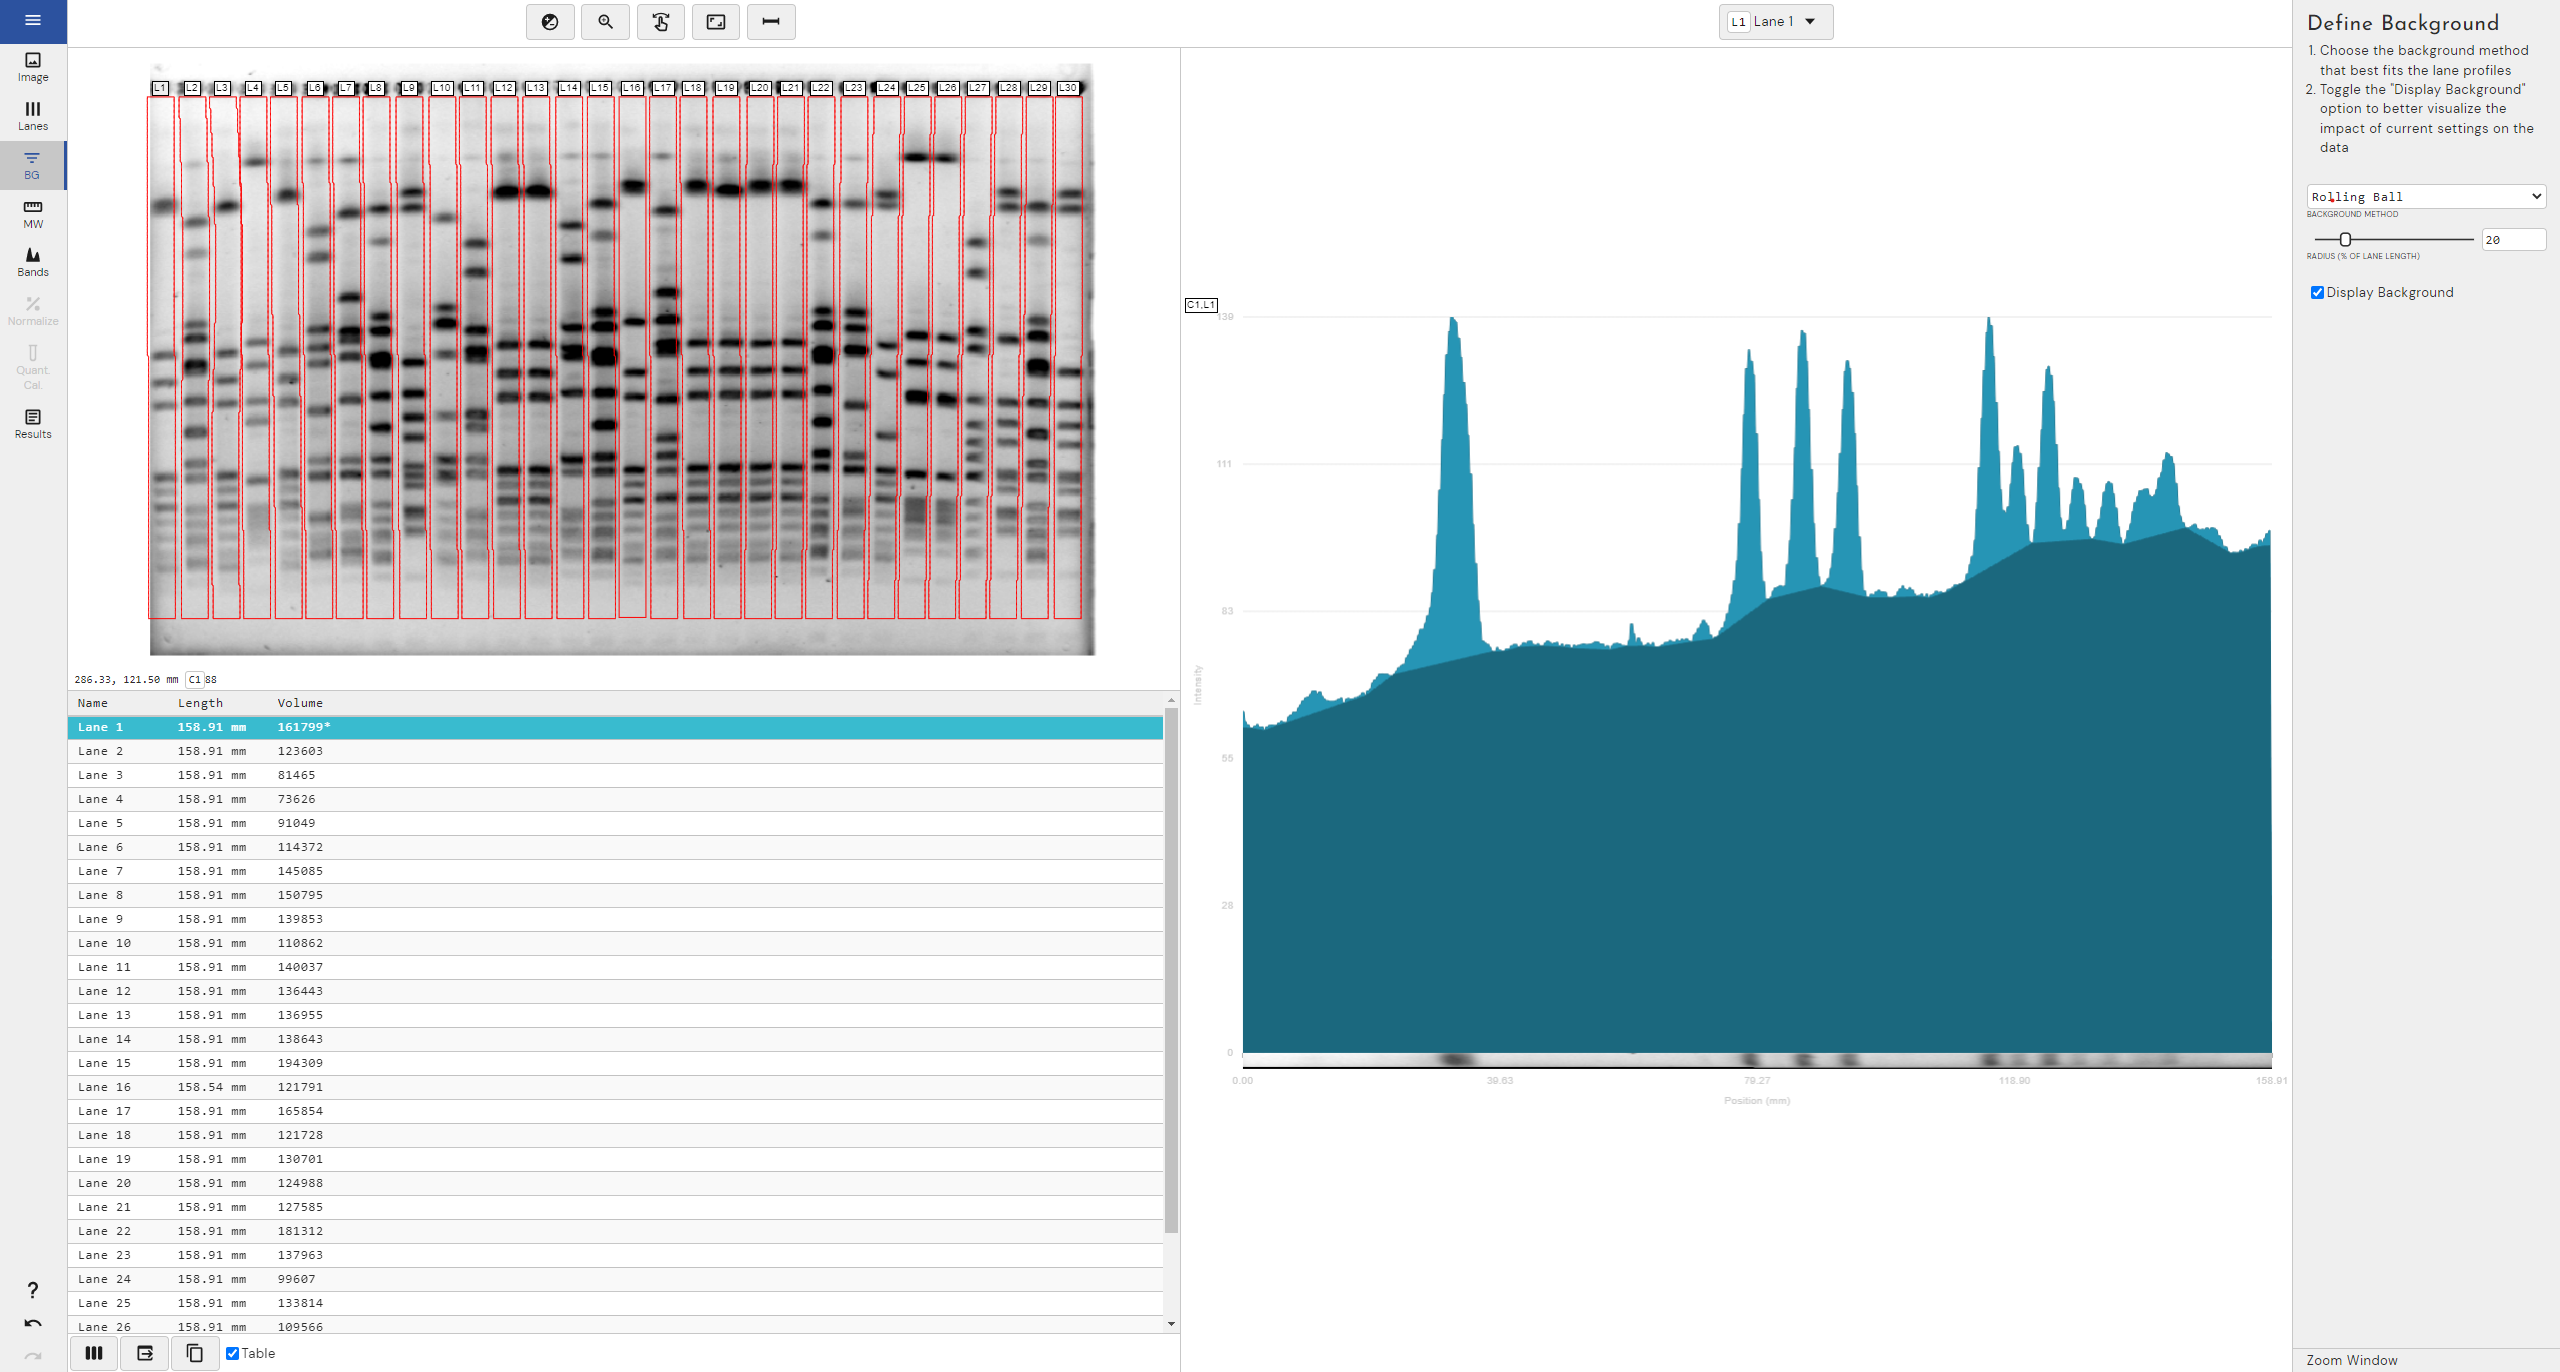Switch to the Lanes step
The width and height of the screenshot is (2560, 1372).
coord(33,116)
